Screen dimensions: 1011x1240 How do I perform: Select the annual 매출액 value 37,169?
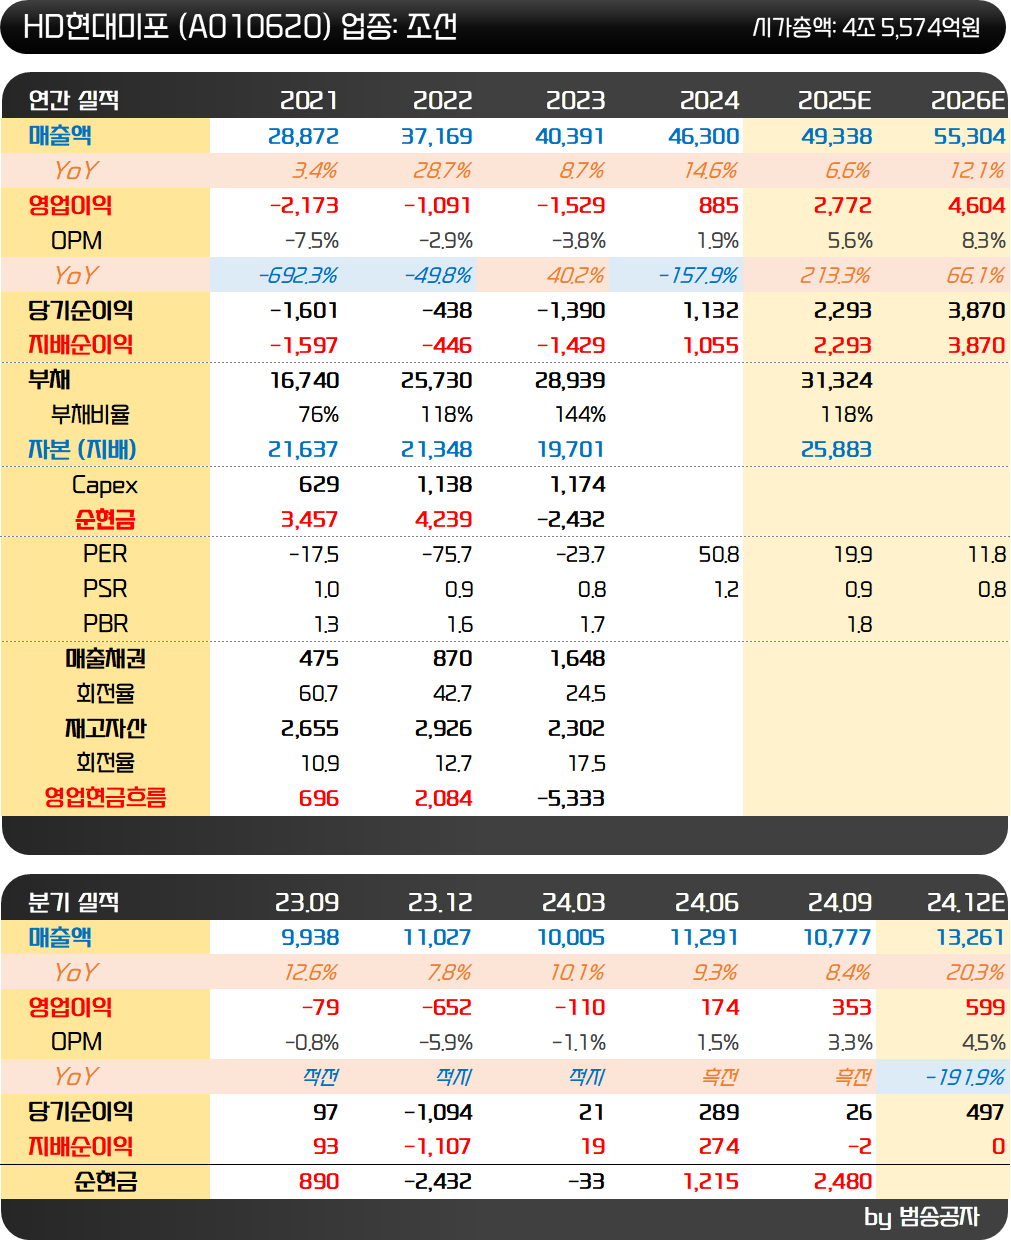click(436, 136)
